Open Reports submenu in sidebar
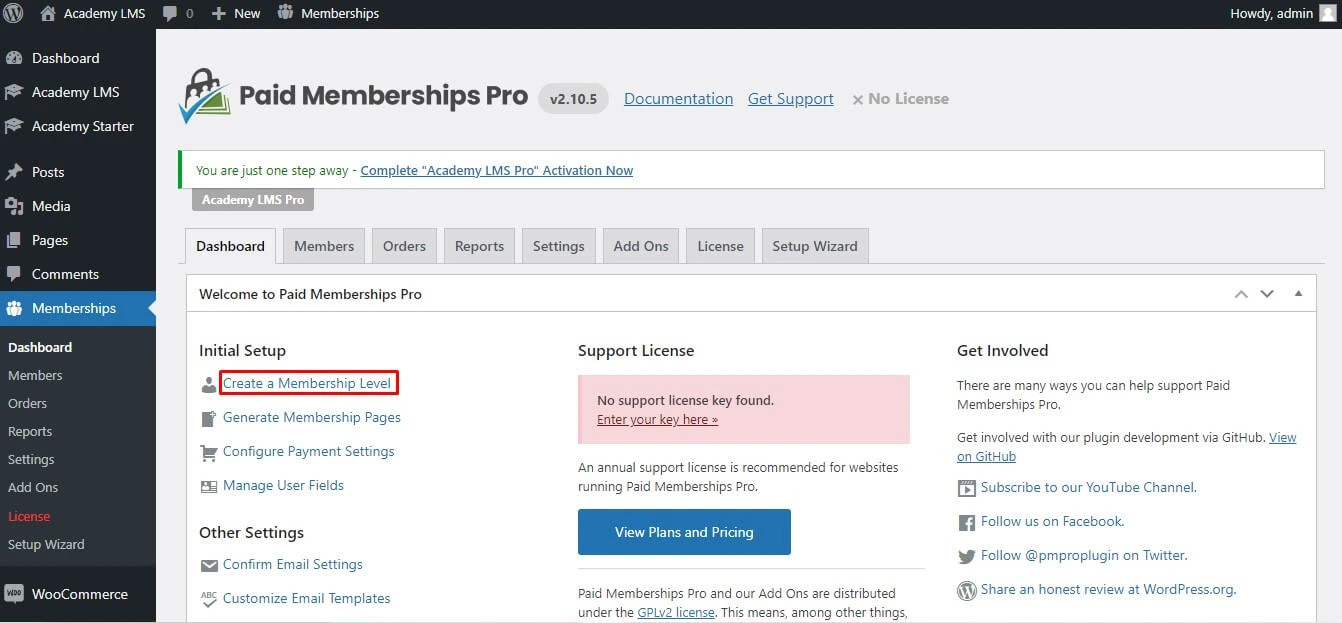Screen dimensions: 1342x623 tap(30, 431)
